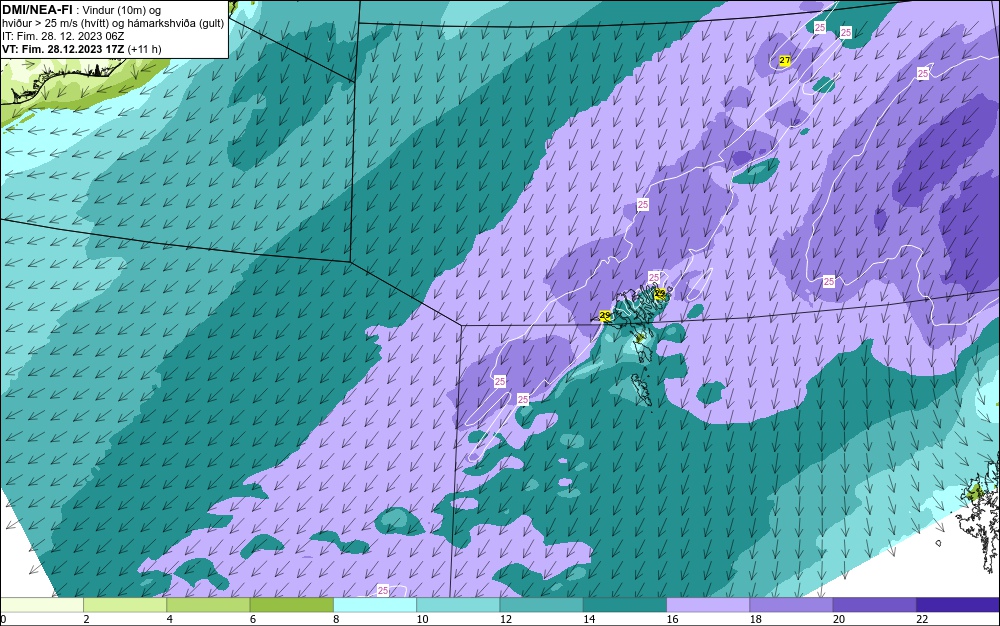Click the yellow 27 max gust label
The width and height of the screenshot is (1000, 626).
click(785, 61)
